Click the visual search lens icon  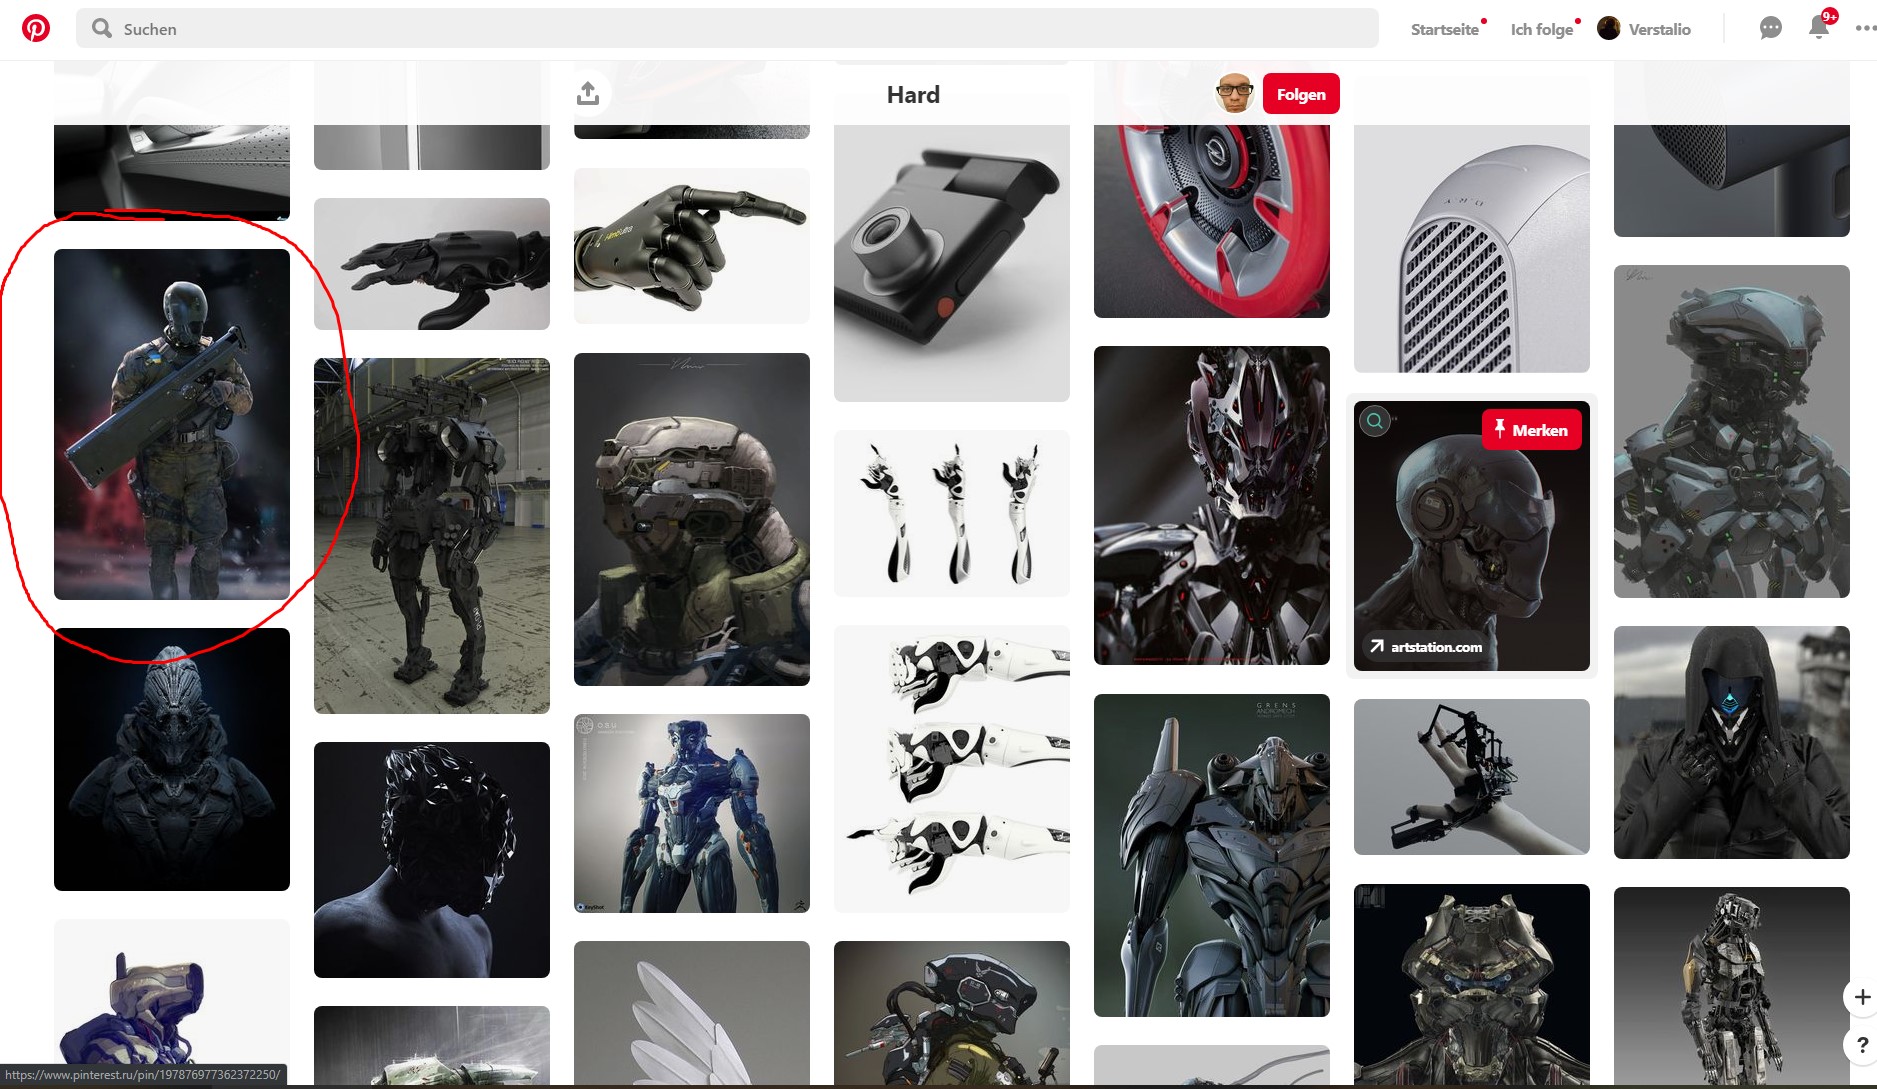[x=1375, y=421]
